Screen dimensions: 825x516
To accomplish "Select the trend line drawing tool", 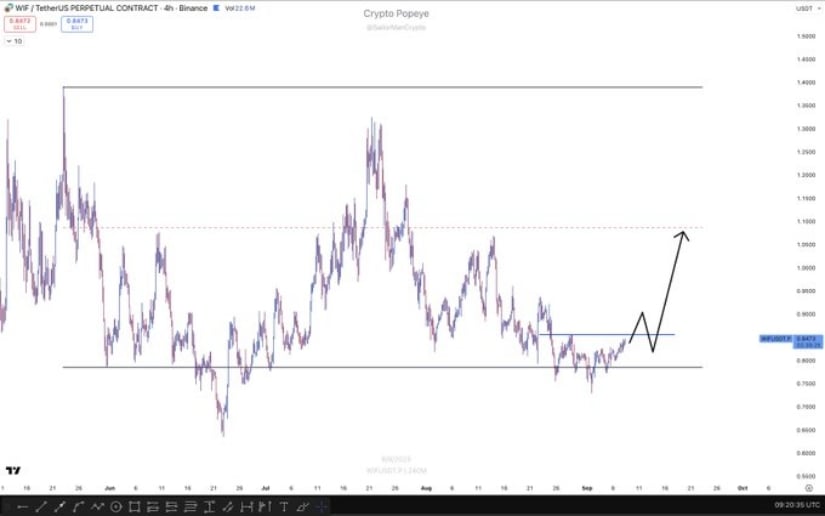I will pyautogui.click(x=41, y=507).
